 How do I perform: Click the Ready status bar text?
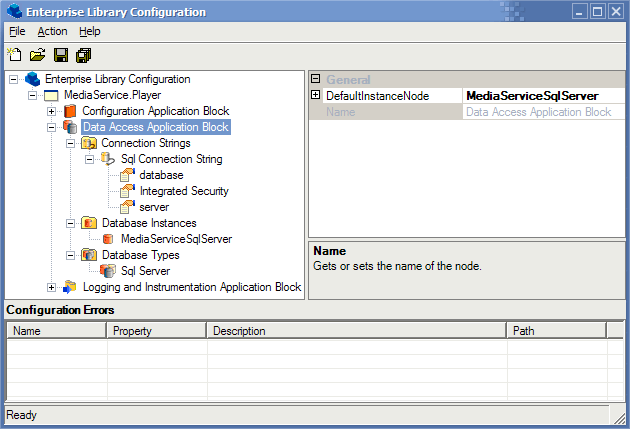21,415
